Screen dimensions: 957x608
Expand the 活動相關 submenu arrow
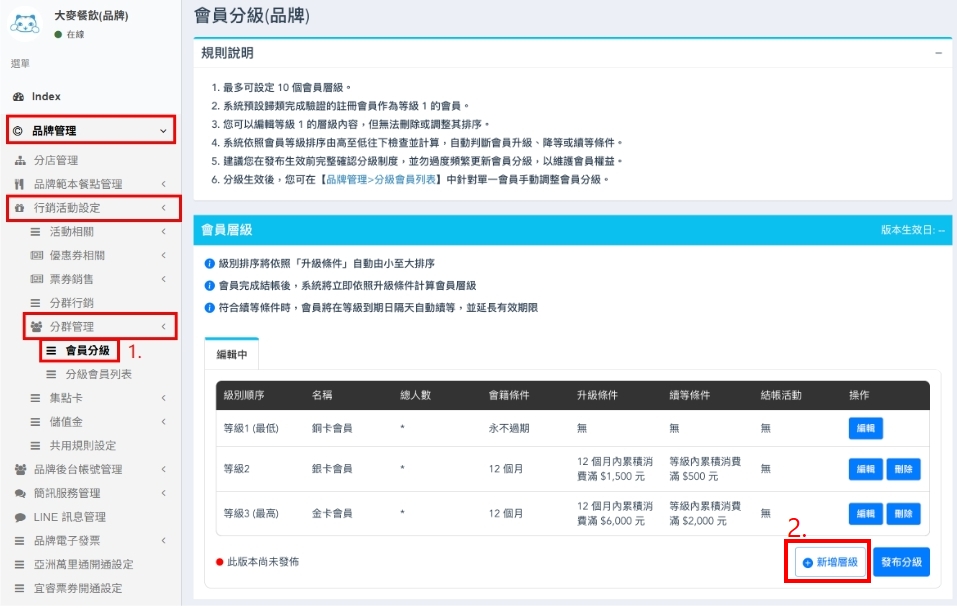[x=163, y=232]
